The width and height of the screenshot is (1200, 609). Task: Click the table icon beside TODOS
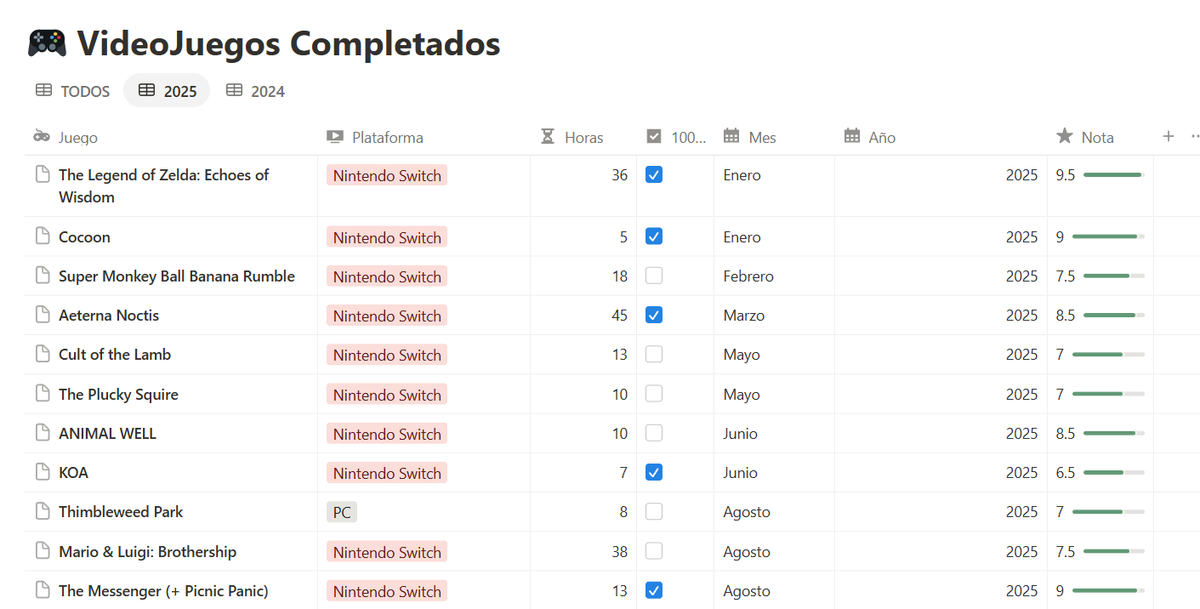click(44, 90)
